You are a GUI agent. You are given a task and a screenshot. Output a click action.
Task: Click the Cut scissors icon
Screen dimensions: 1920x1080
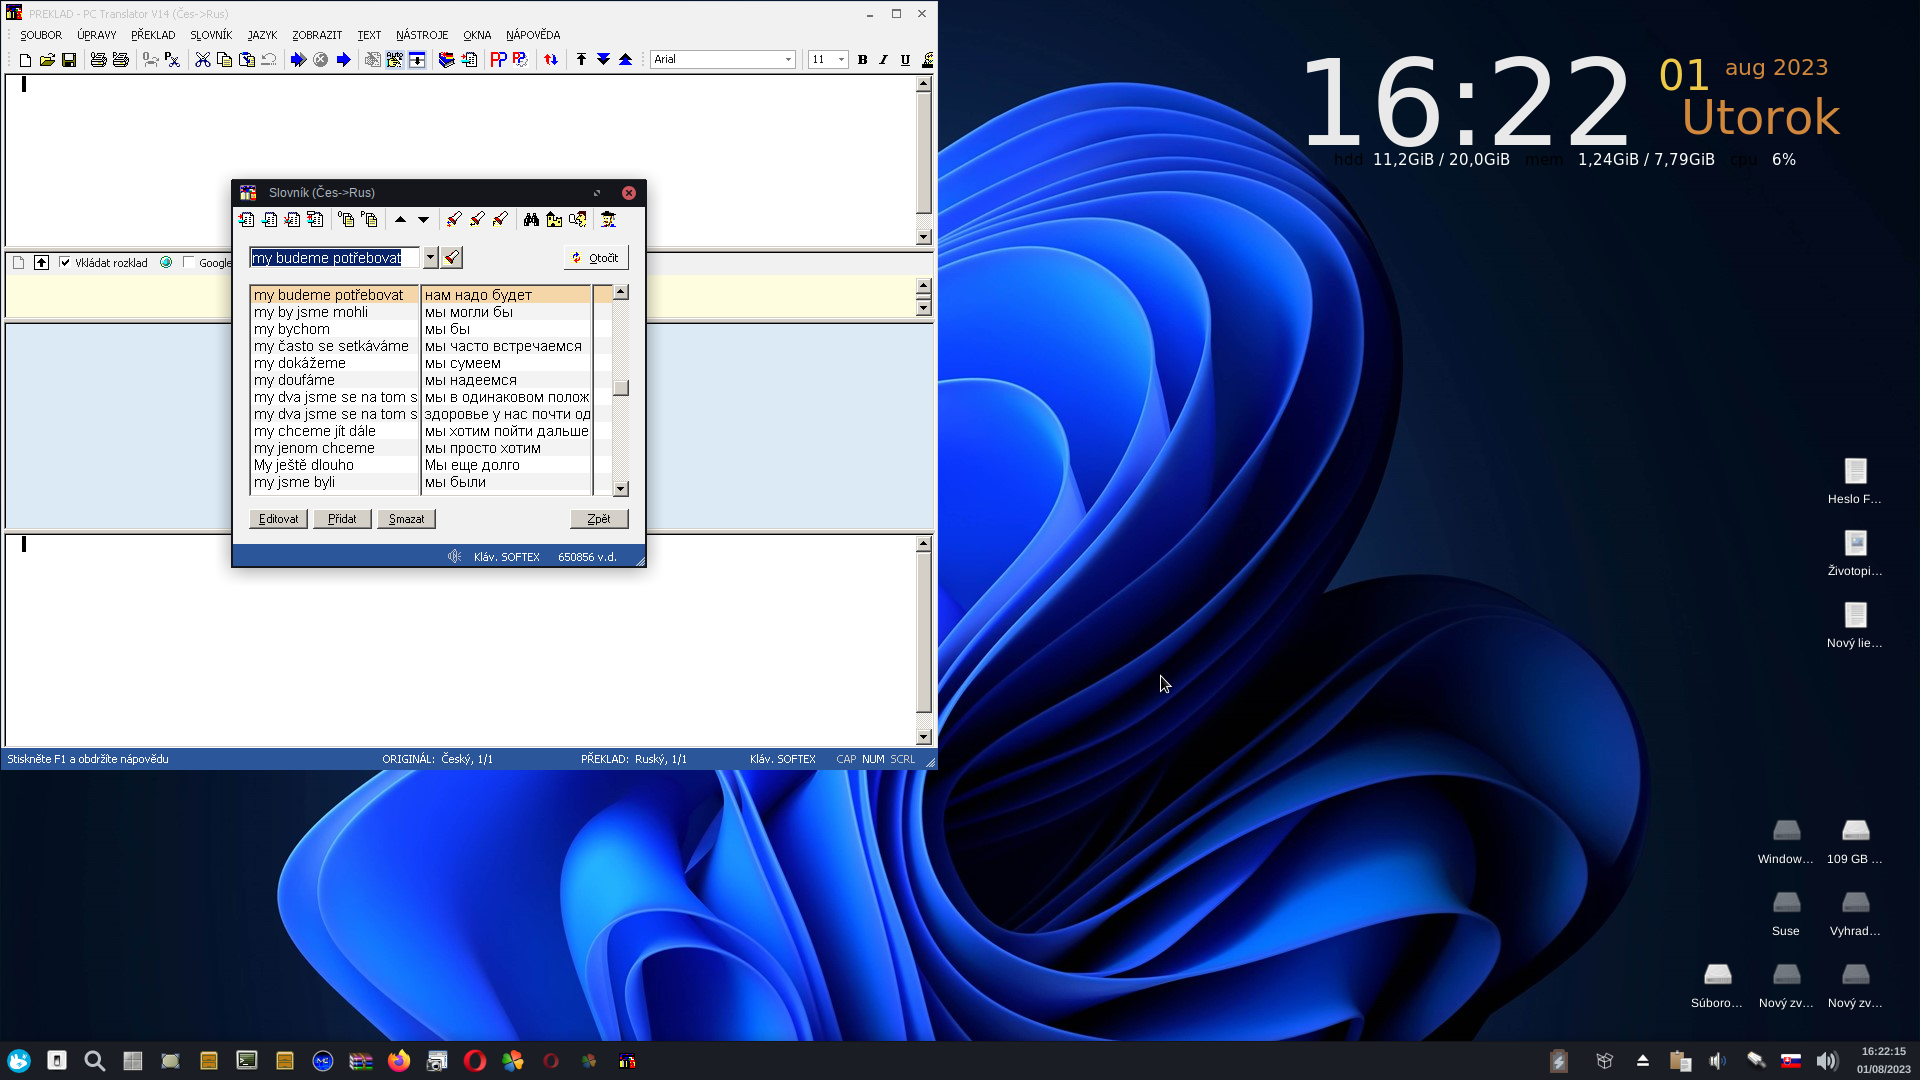coord(202,60)
